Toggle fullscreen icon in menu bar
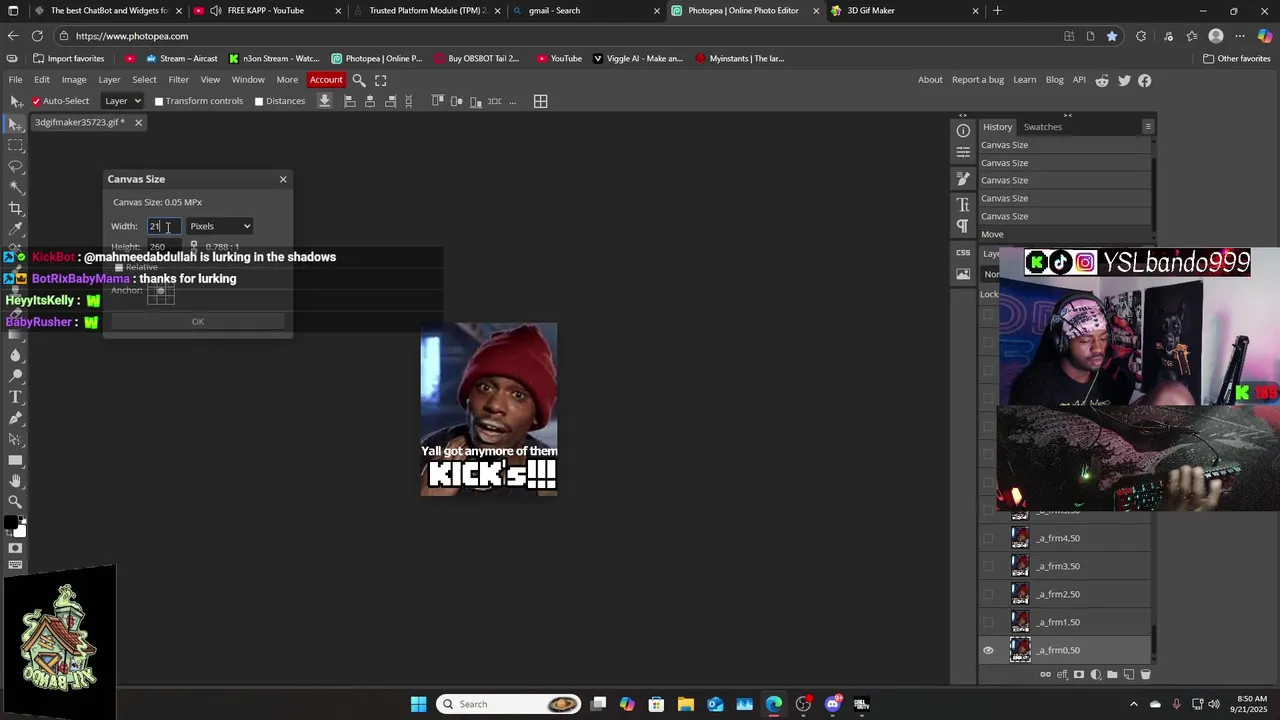 tap(381, 80)
